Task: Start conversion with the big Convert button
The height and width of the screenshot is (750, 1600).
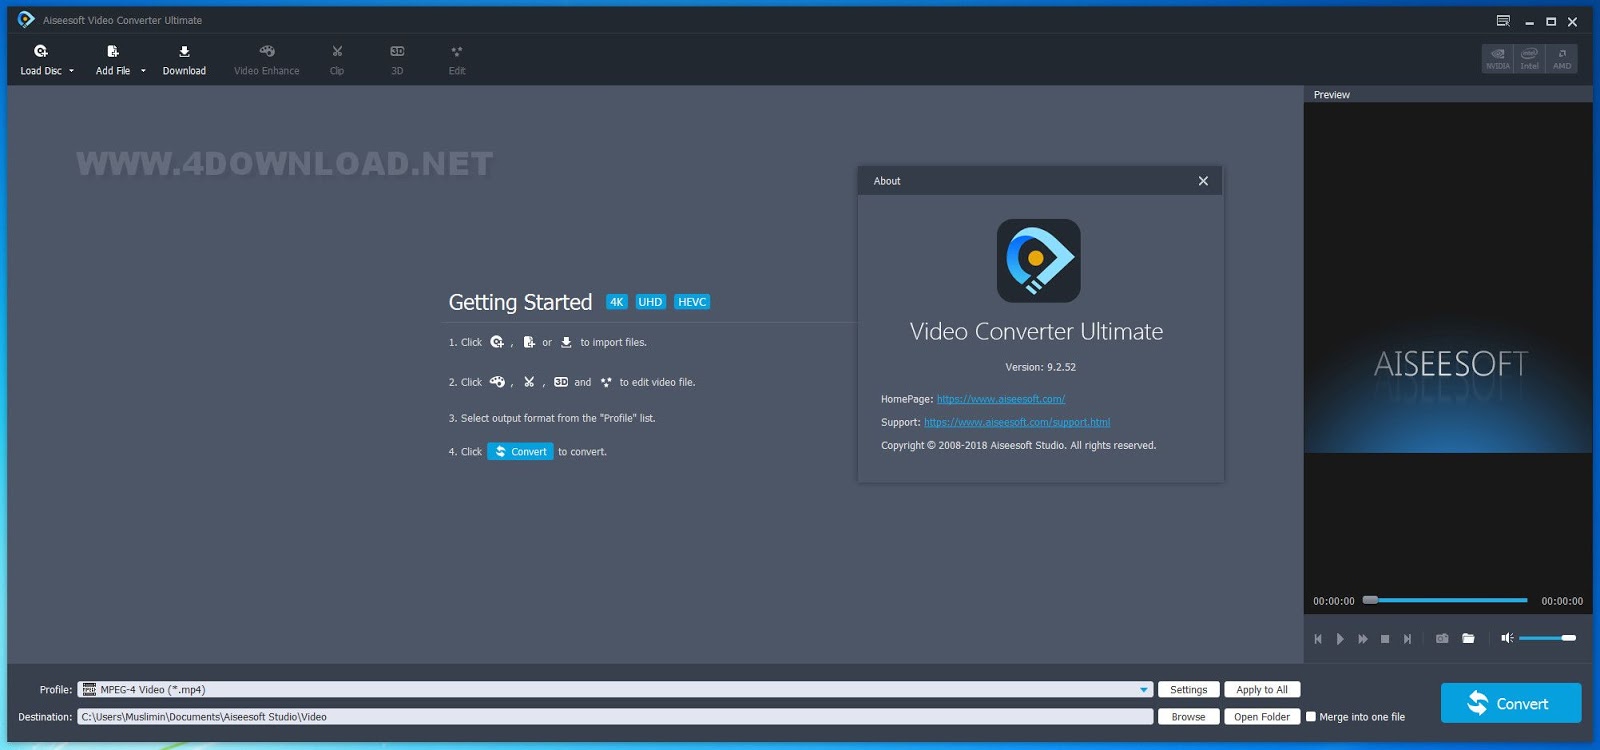Action: 1511,703
